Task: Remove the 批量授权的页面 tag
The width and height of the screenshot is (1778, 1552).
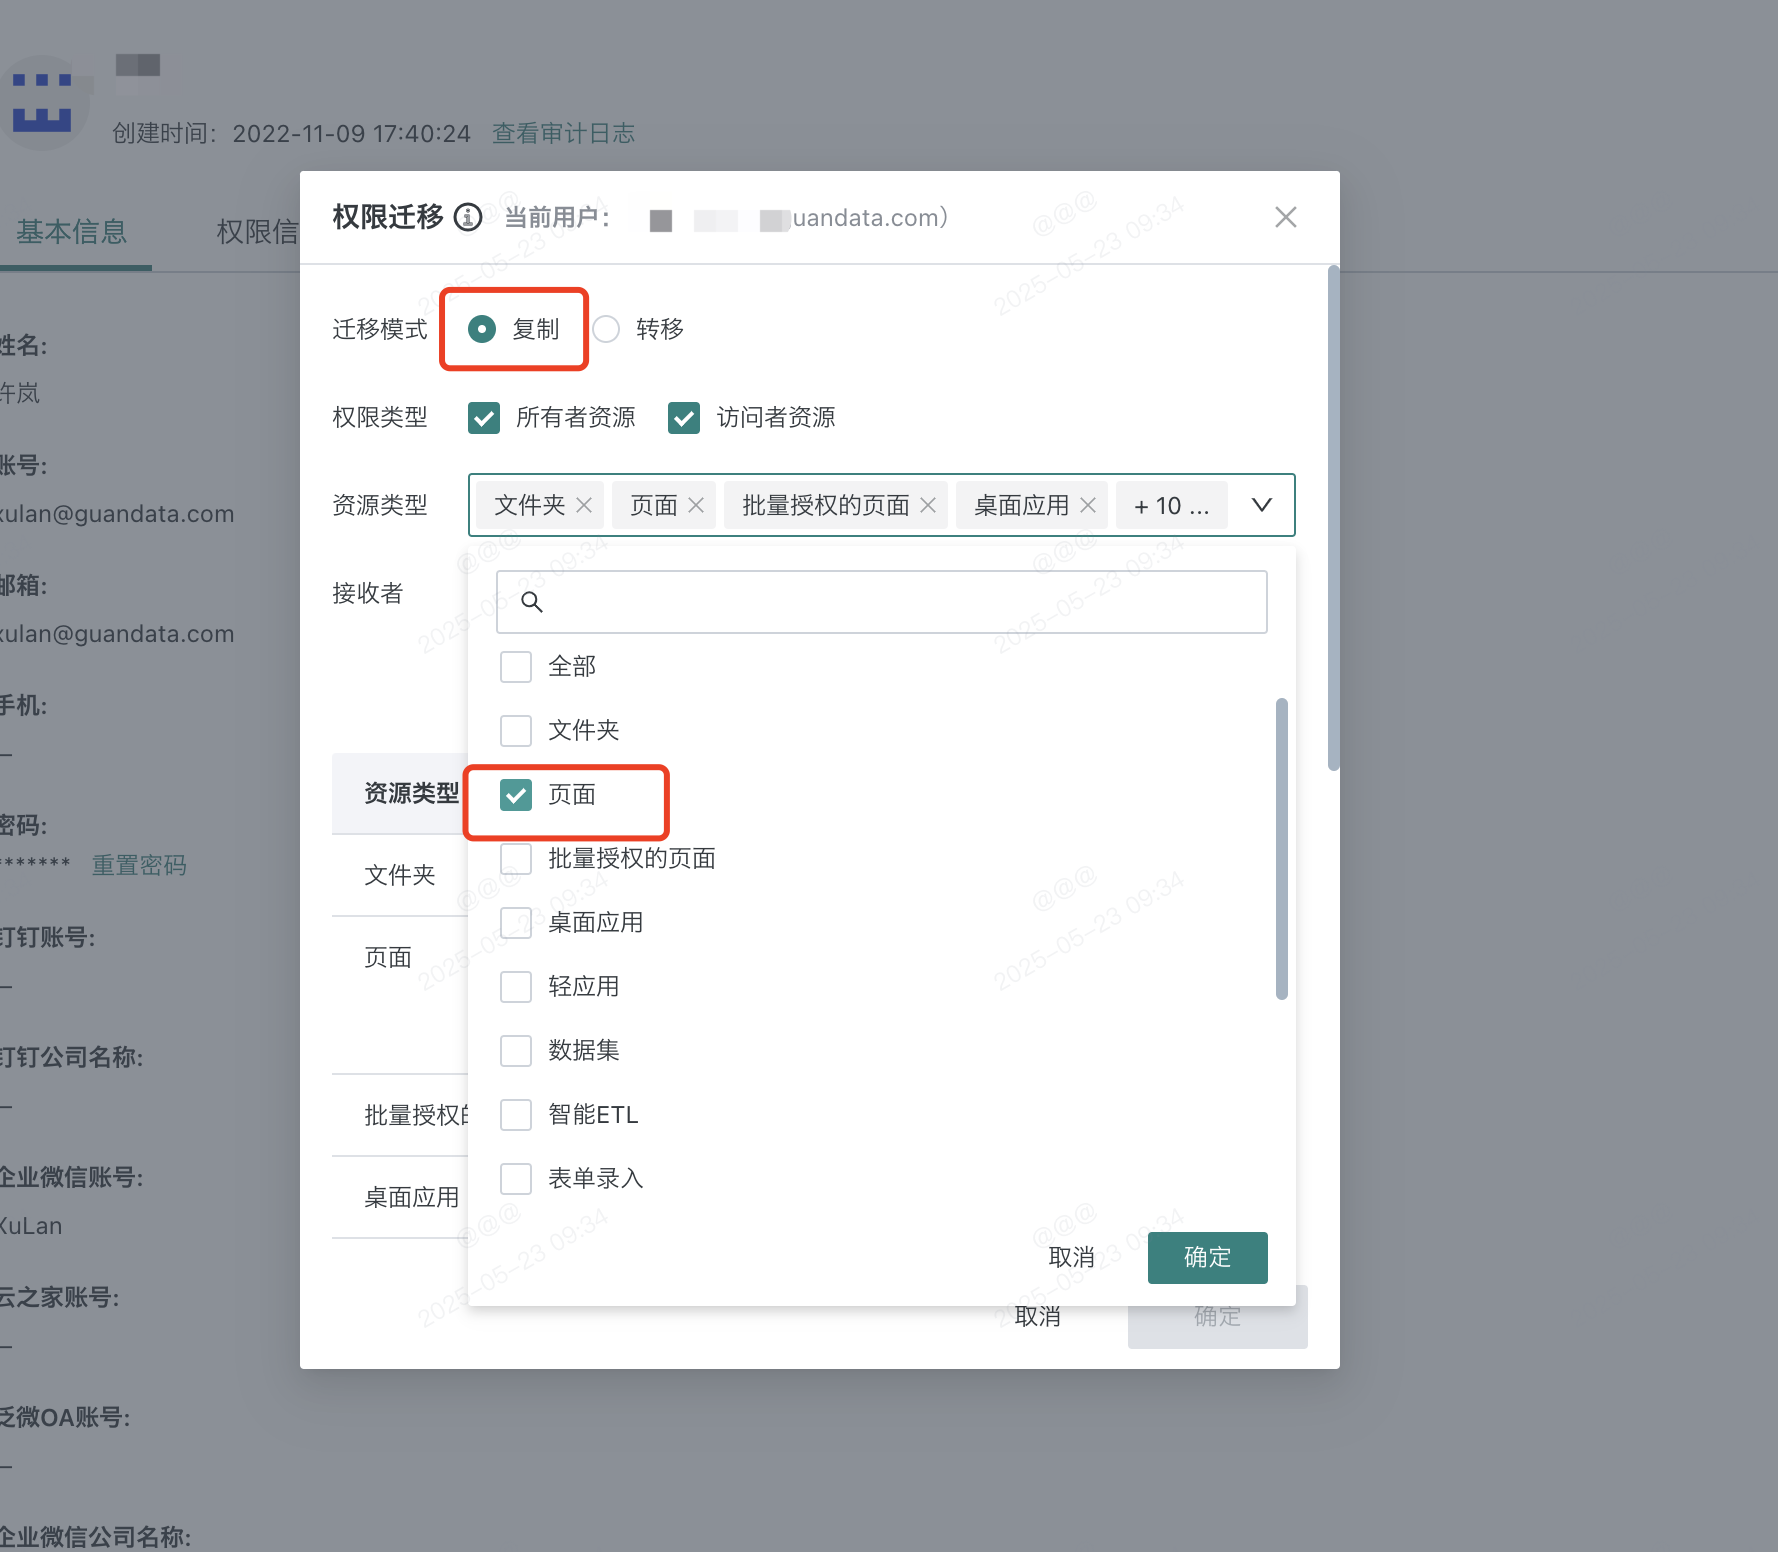Action: click(928, 506)
